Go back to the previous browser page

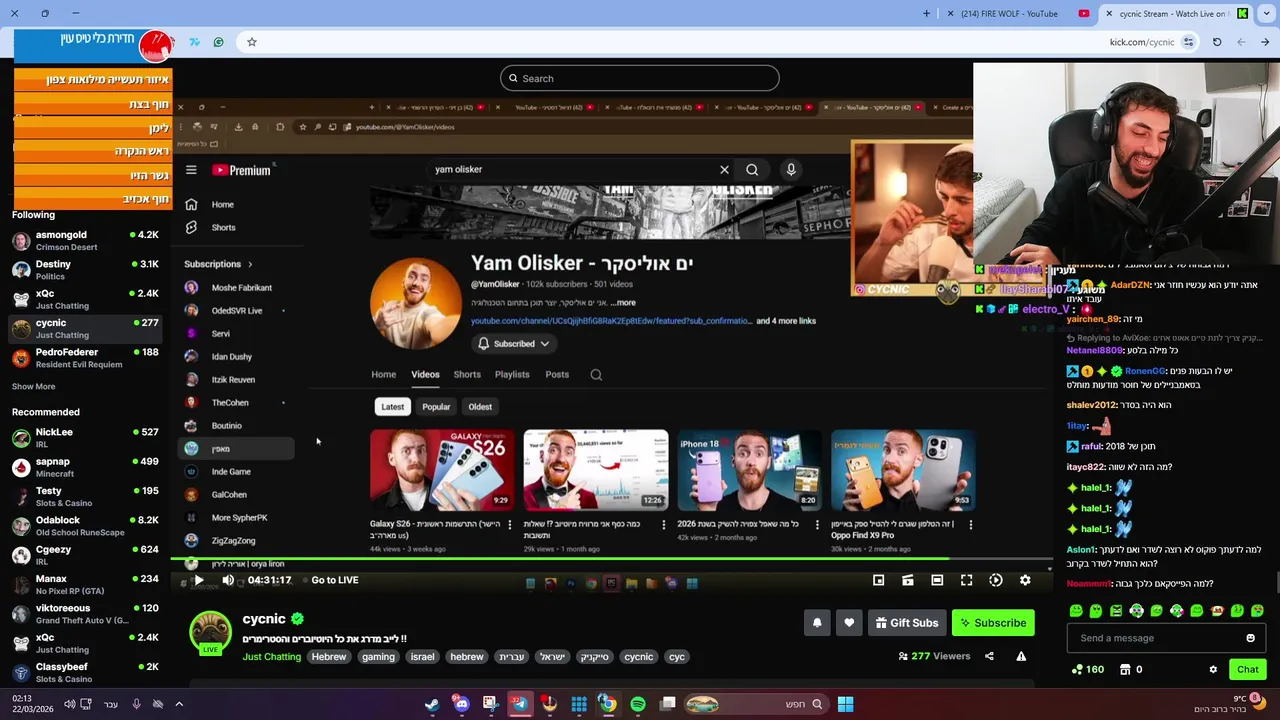(x=1265, y=42)
